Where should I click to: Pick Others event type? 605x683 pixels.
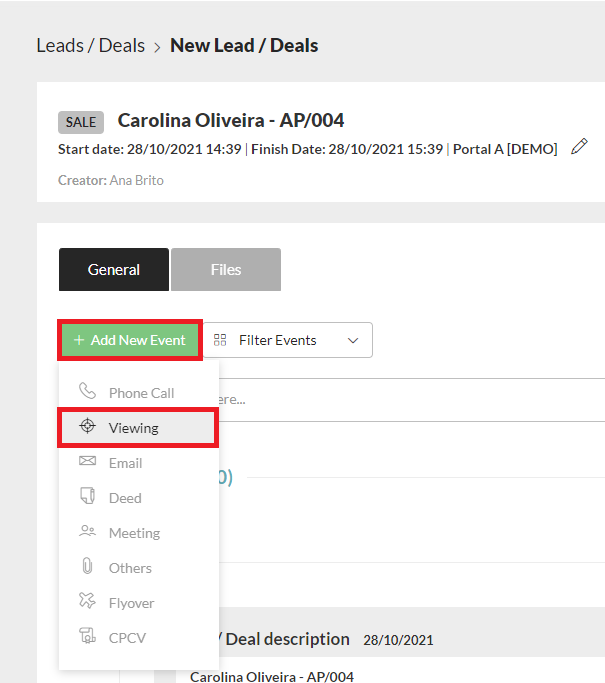(x=139, y=568)
